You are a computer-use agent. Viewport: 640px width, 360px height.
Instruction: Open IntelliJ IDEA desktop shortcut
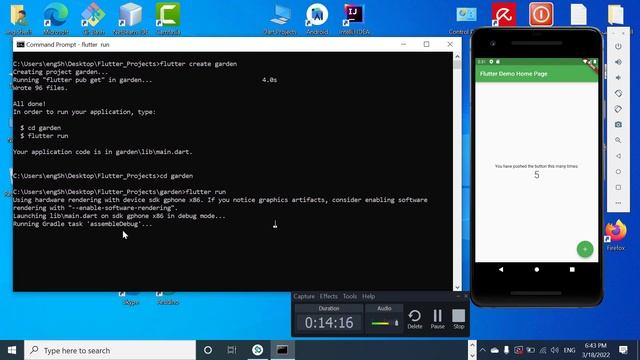[354, 19]
